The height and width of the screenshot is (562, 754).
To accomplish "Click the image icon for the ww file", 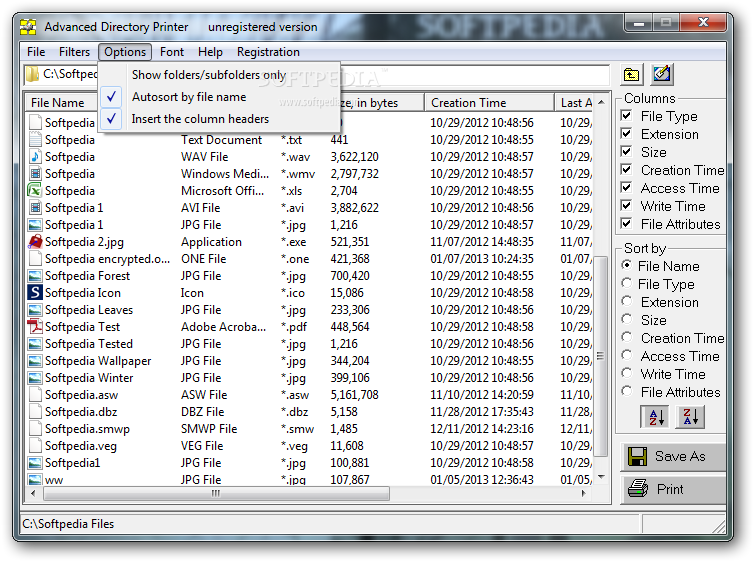I will pos(35,479).
